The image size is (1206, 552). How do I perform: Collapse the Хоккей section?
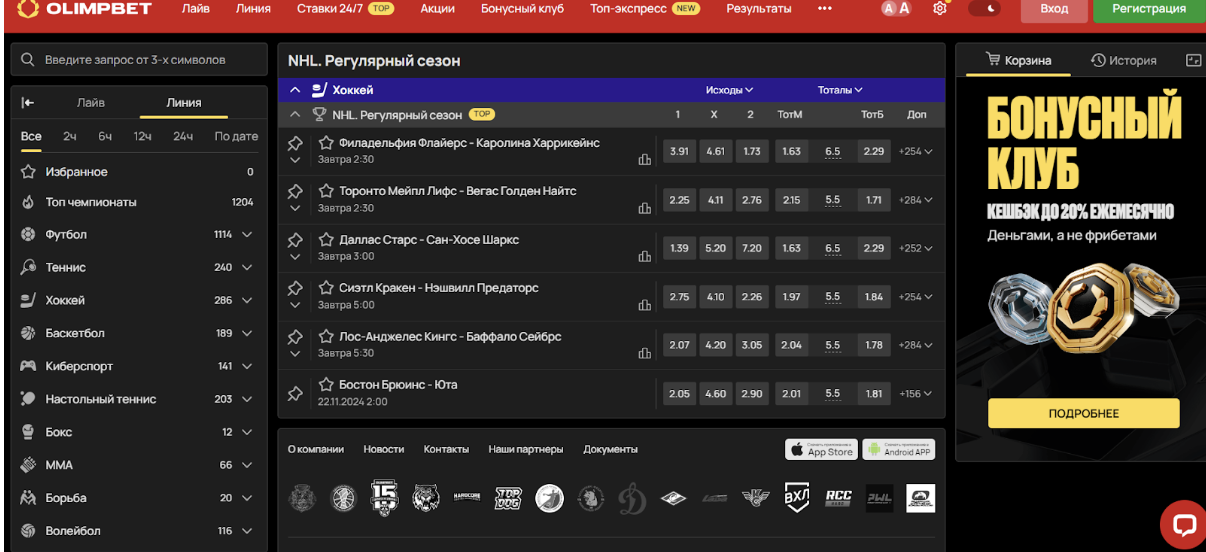[x=295, y=90]
